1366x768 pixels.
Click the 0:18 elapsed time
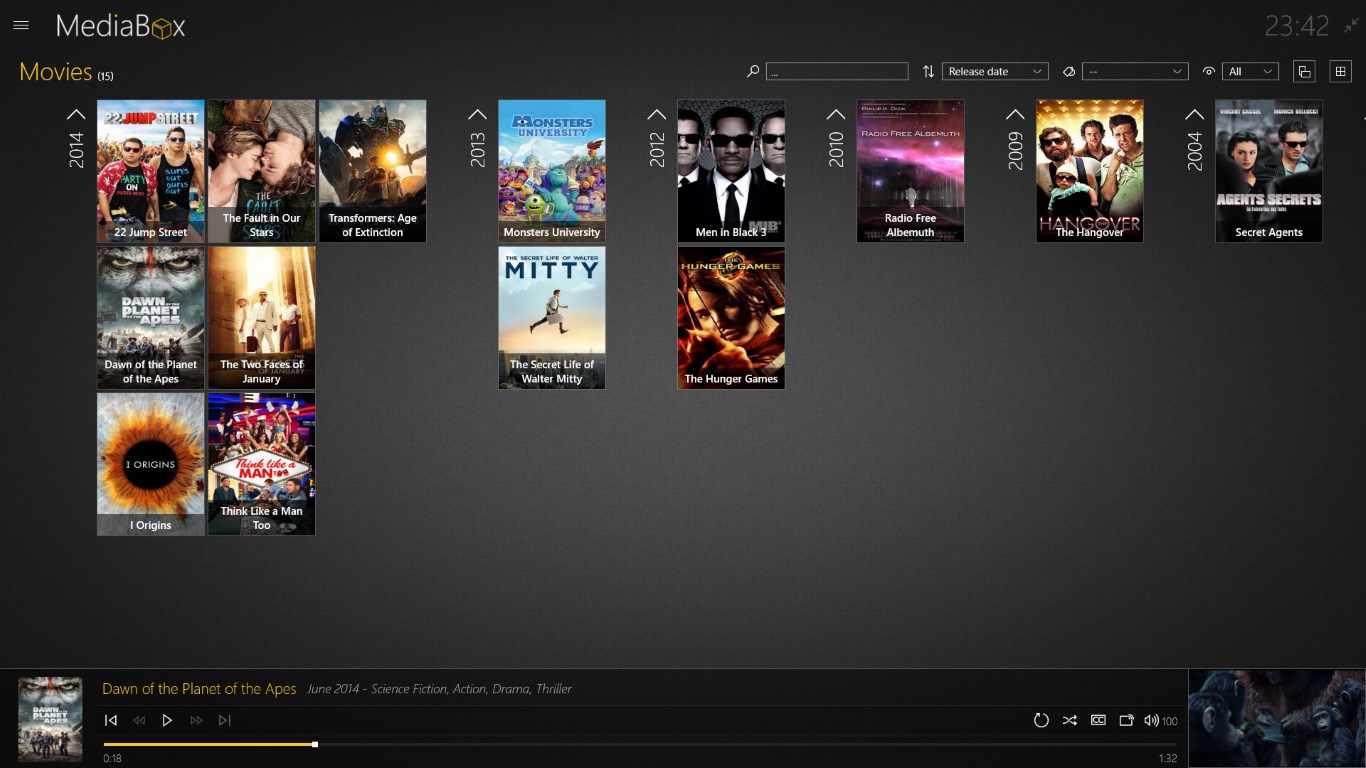[112, 759]
